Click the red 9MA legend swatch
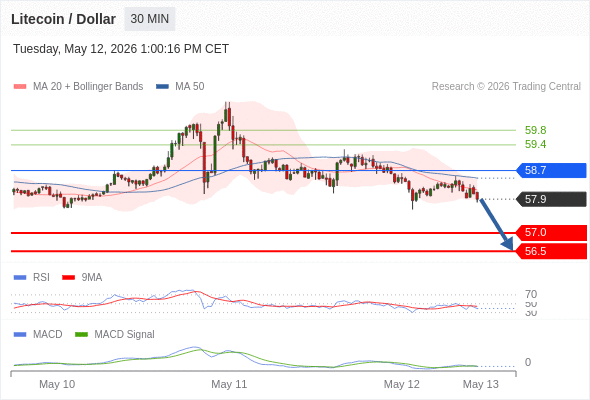 point(68,278)
